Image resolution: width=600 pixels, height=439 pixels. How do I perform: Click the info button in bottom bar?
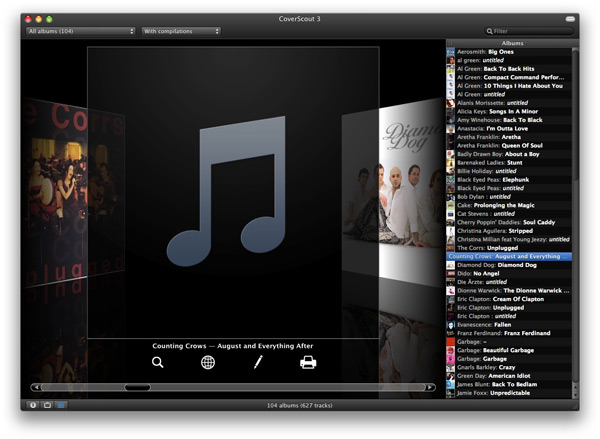(x=32, y=405)
